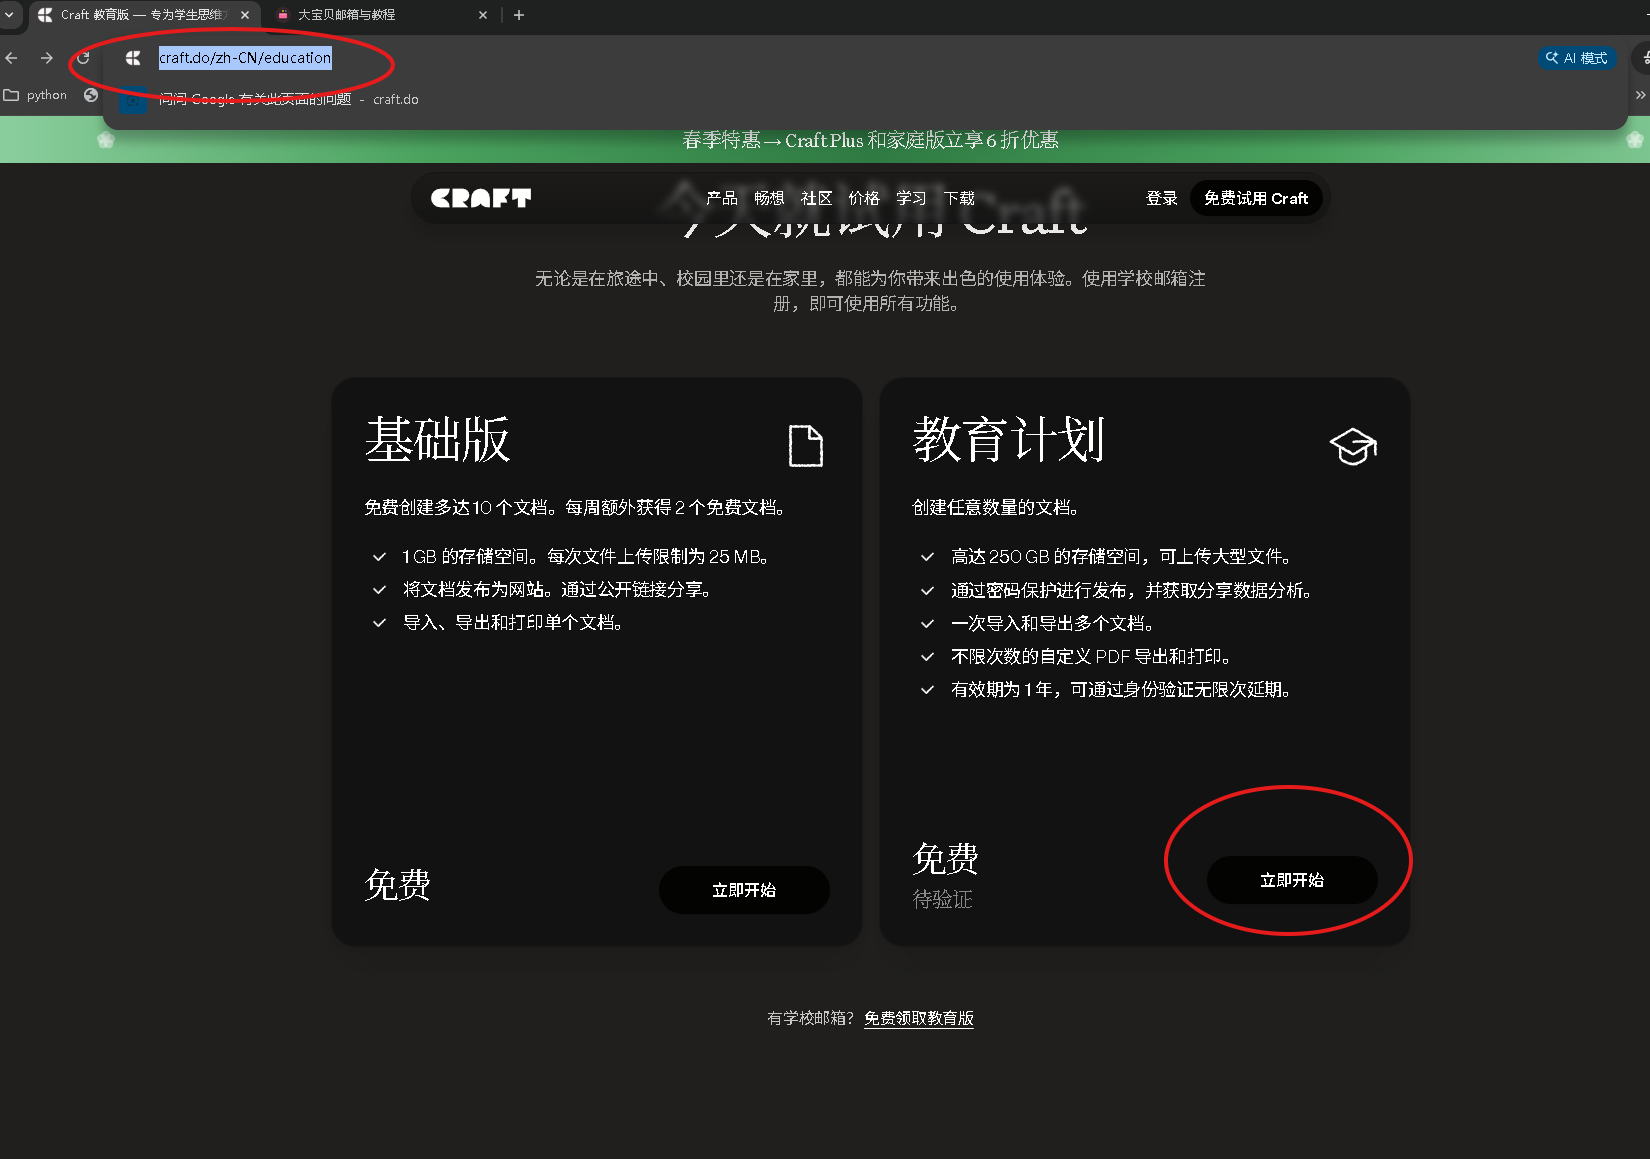The width and height of the screenshot is (1650, 1159).
Task: Click the 基础版 plan heading
Action: tap(438, 440)
